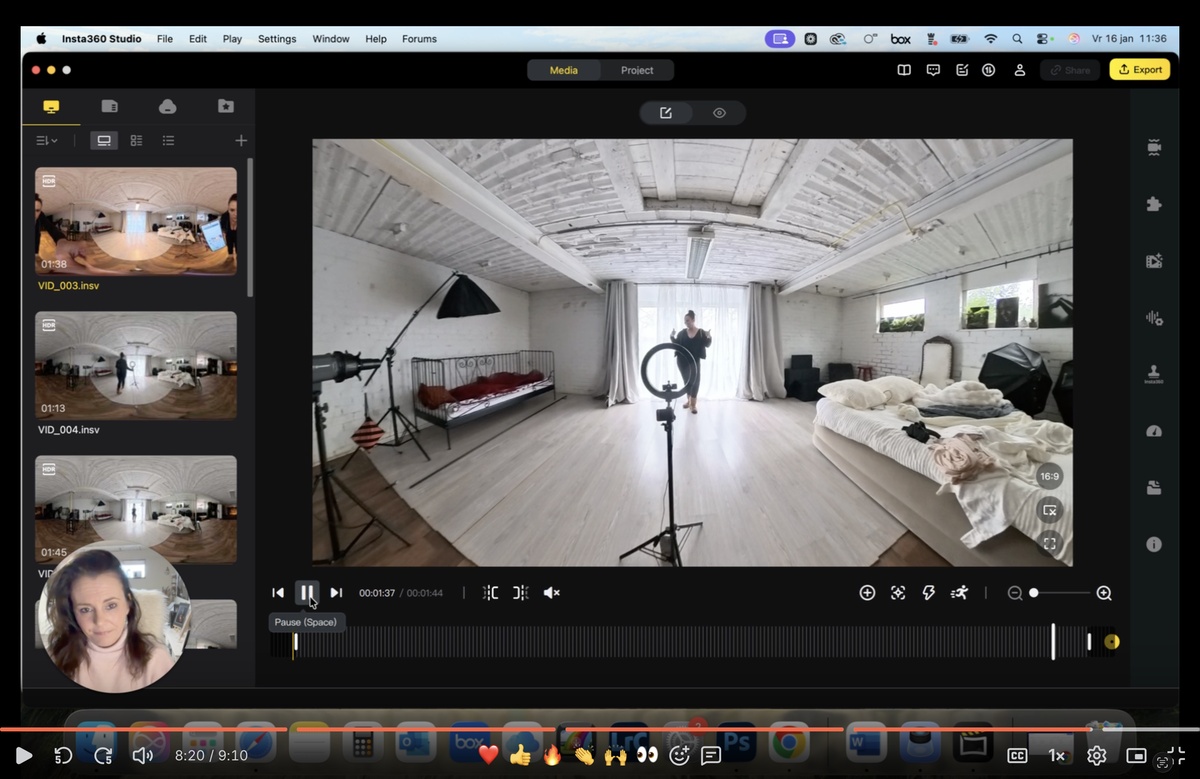Select the VID_004.insv thumbnail
The image size is (1200, 779).
[136, 365]
